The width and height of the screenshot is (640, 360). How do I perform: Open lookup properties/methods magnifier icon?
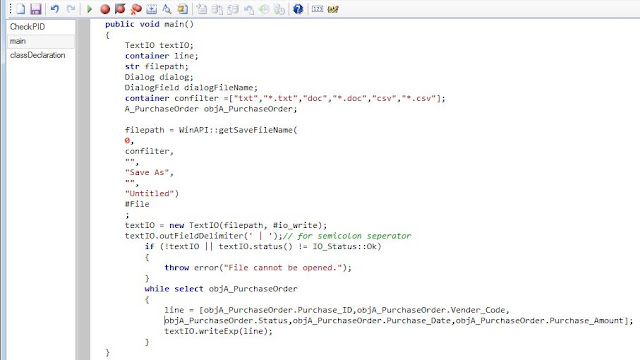pyautogui.click(x=167, y=9)
